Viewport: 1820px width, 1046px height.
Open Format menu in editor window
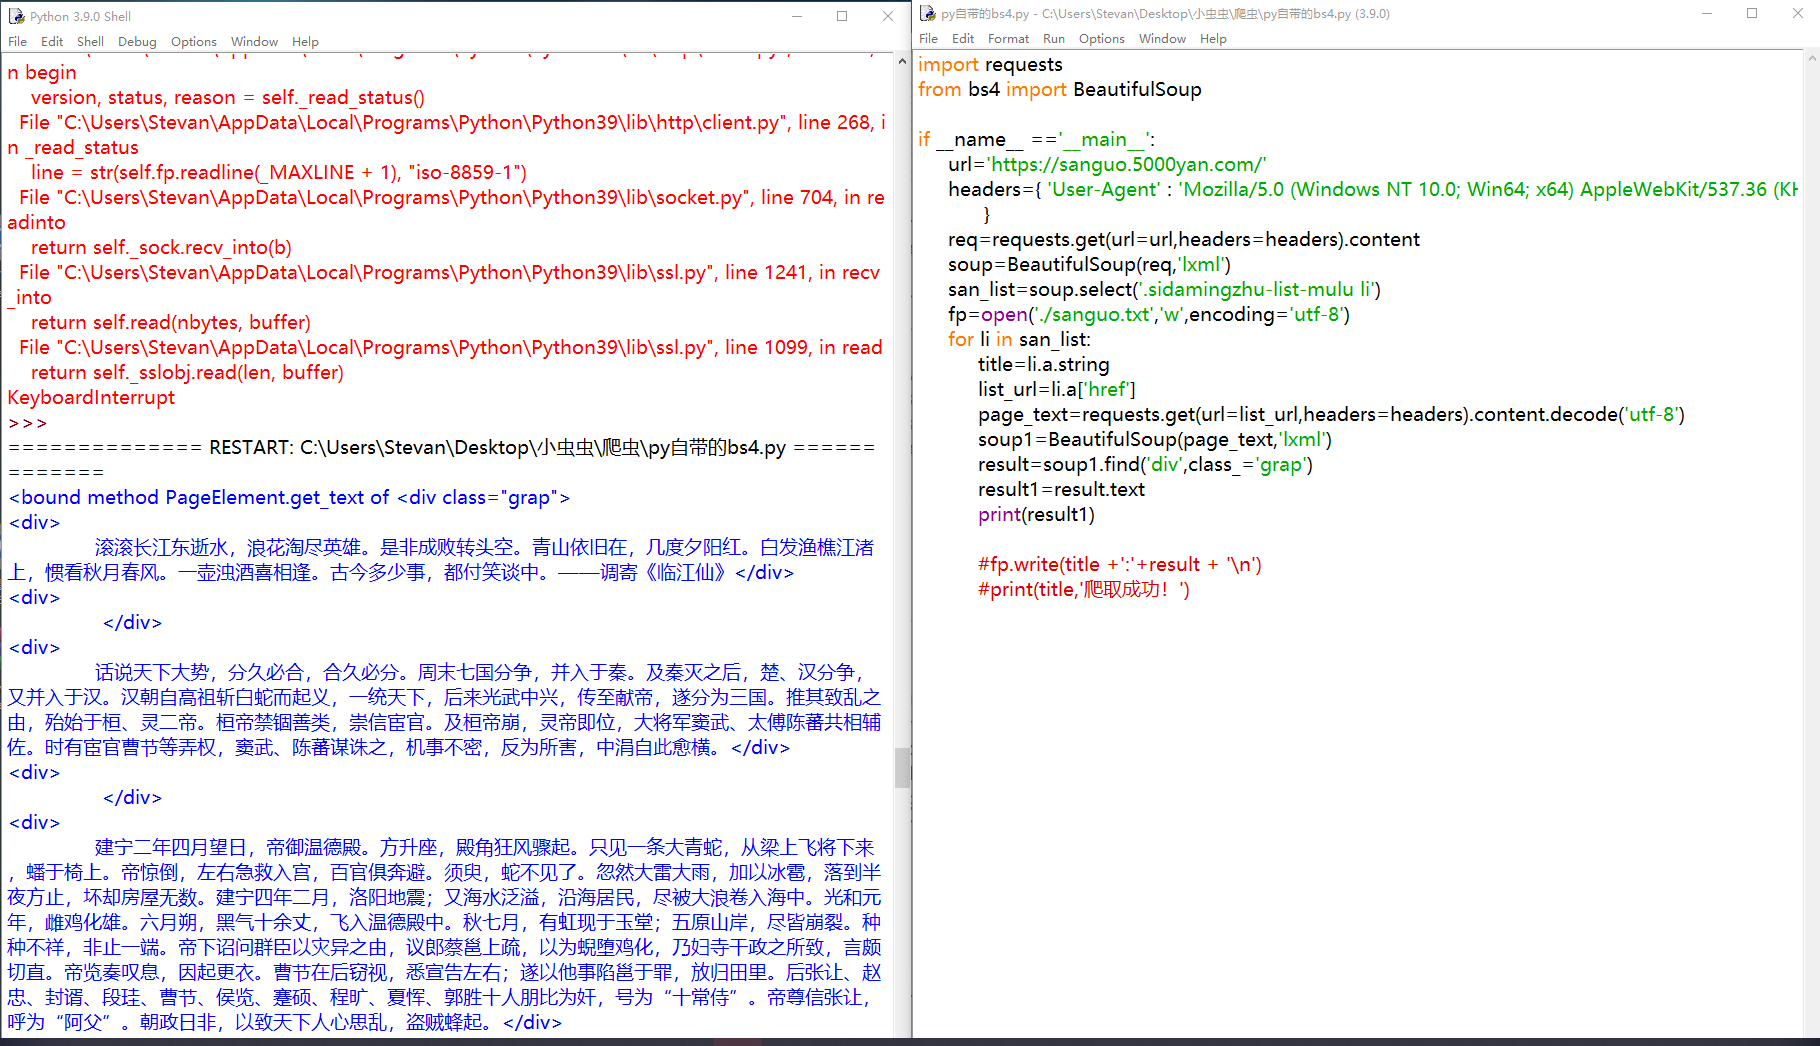[1008, 39]
